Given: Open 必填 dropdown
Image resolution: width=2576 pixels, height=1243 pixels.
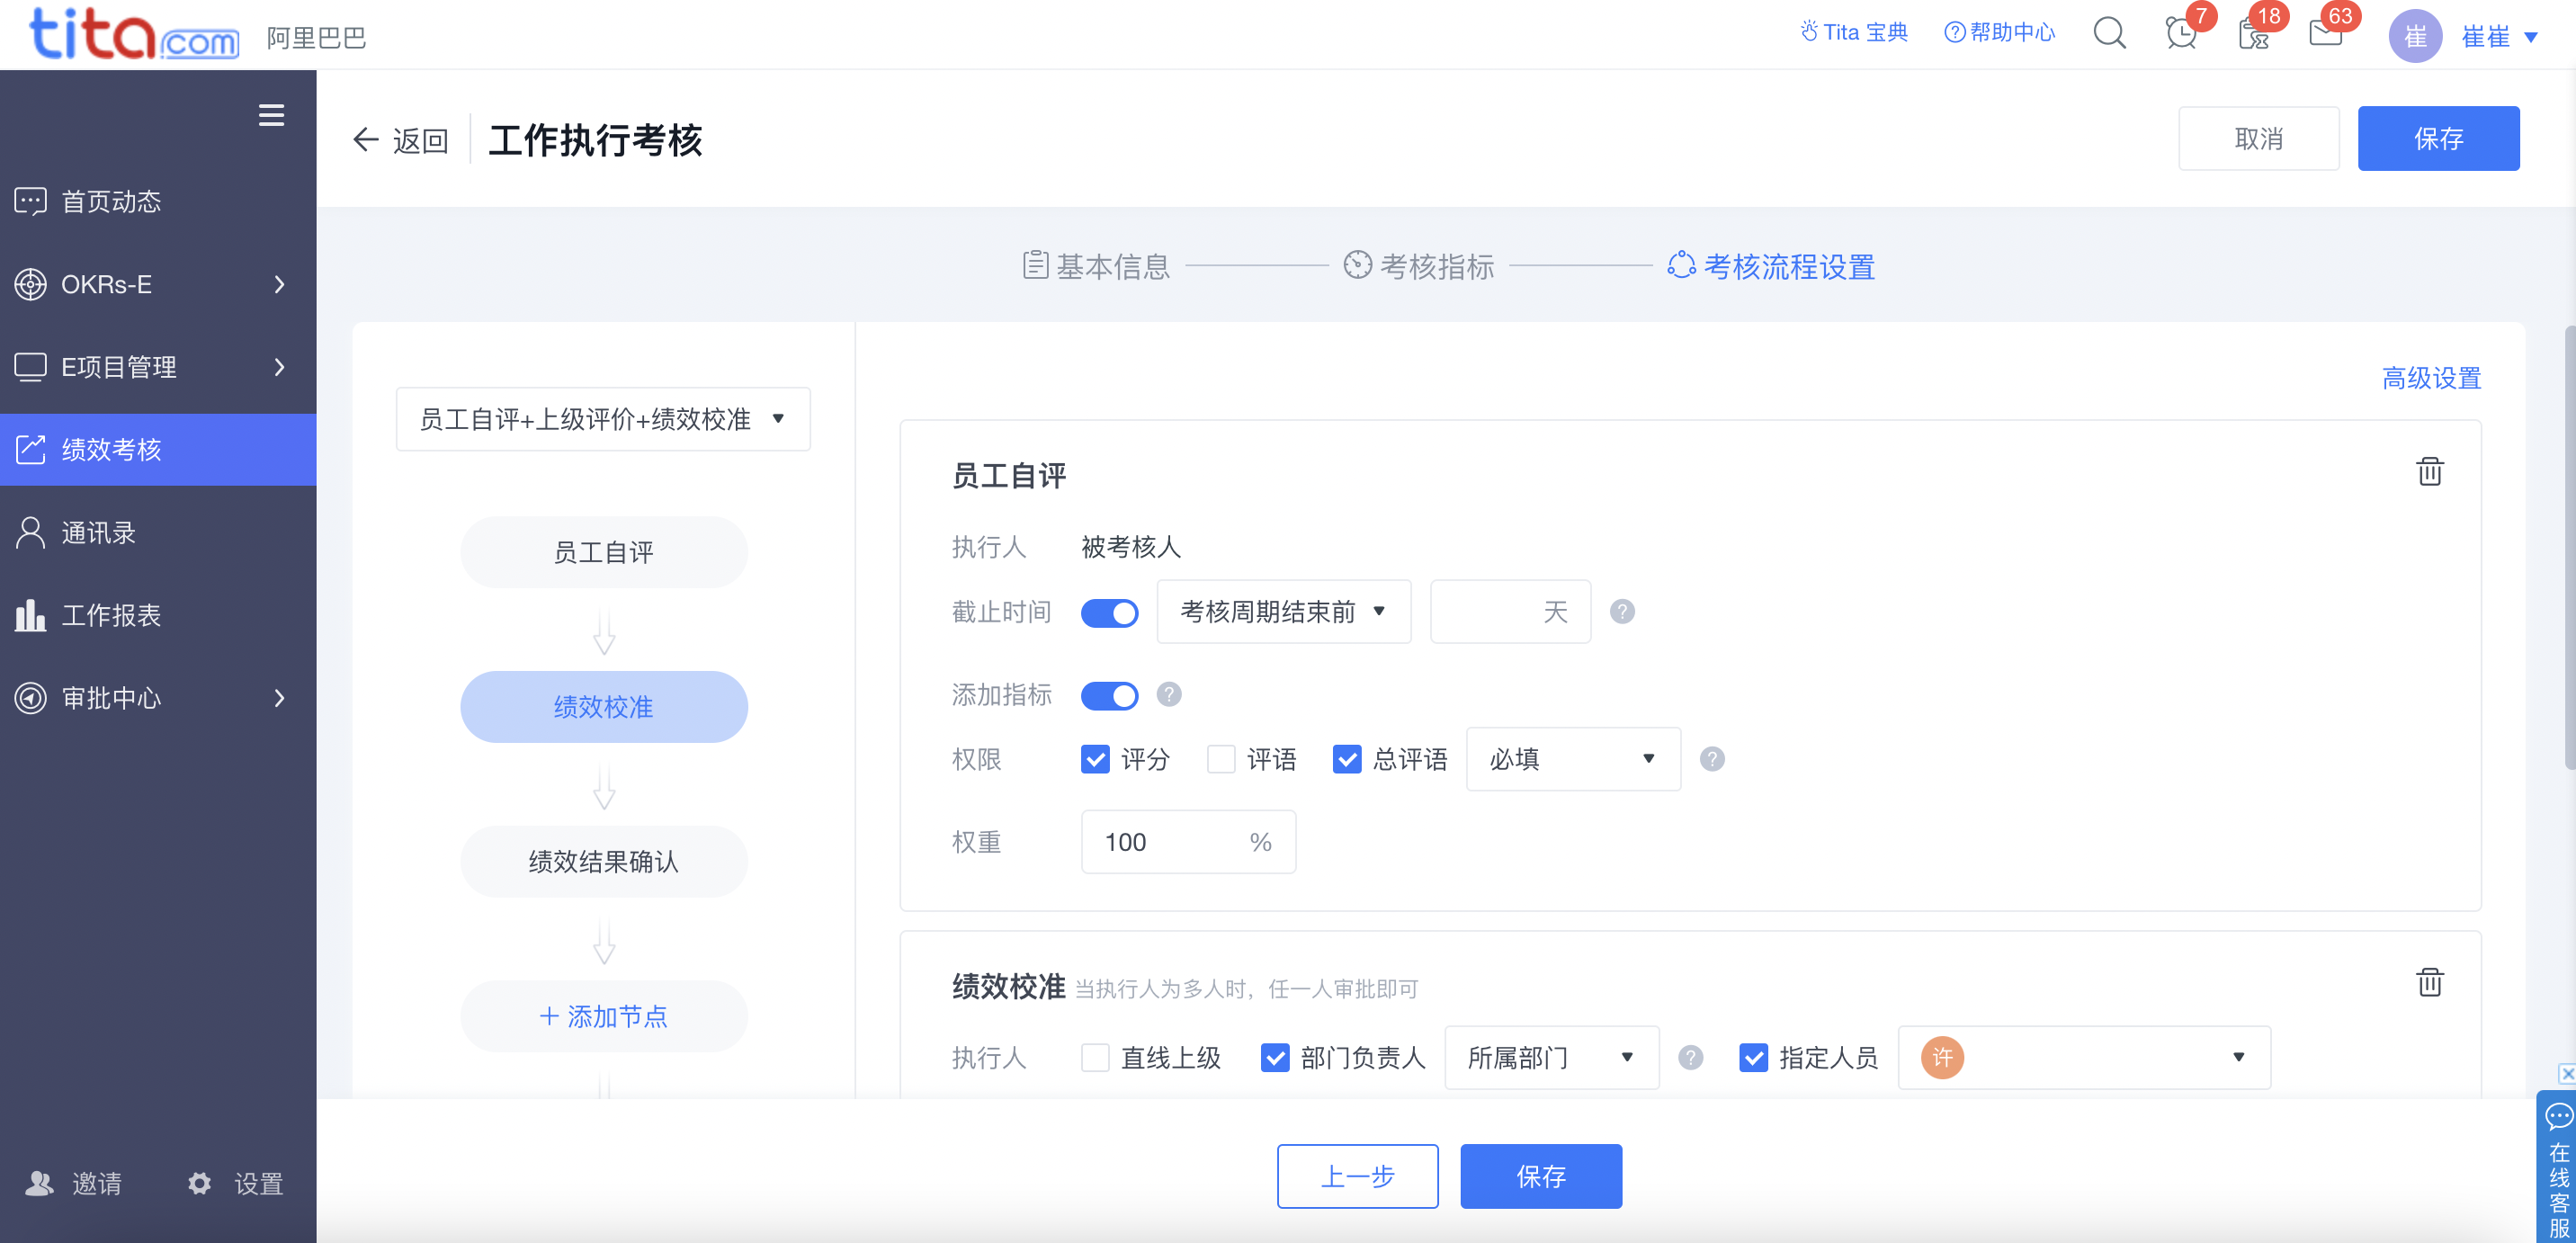Looking at the screenshot, I should point(1573,759).
